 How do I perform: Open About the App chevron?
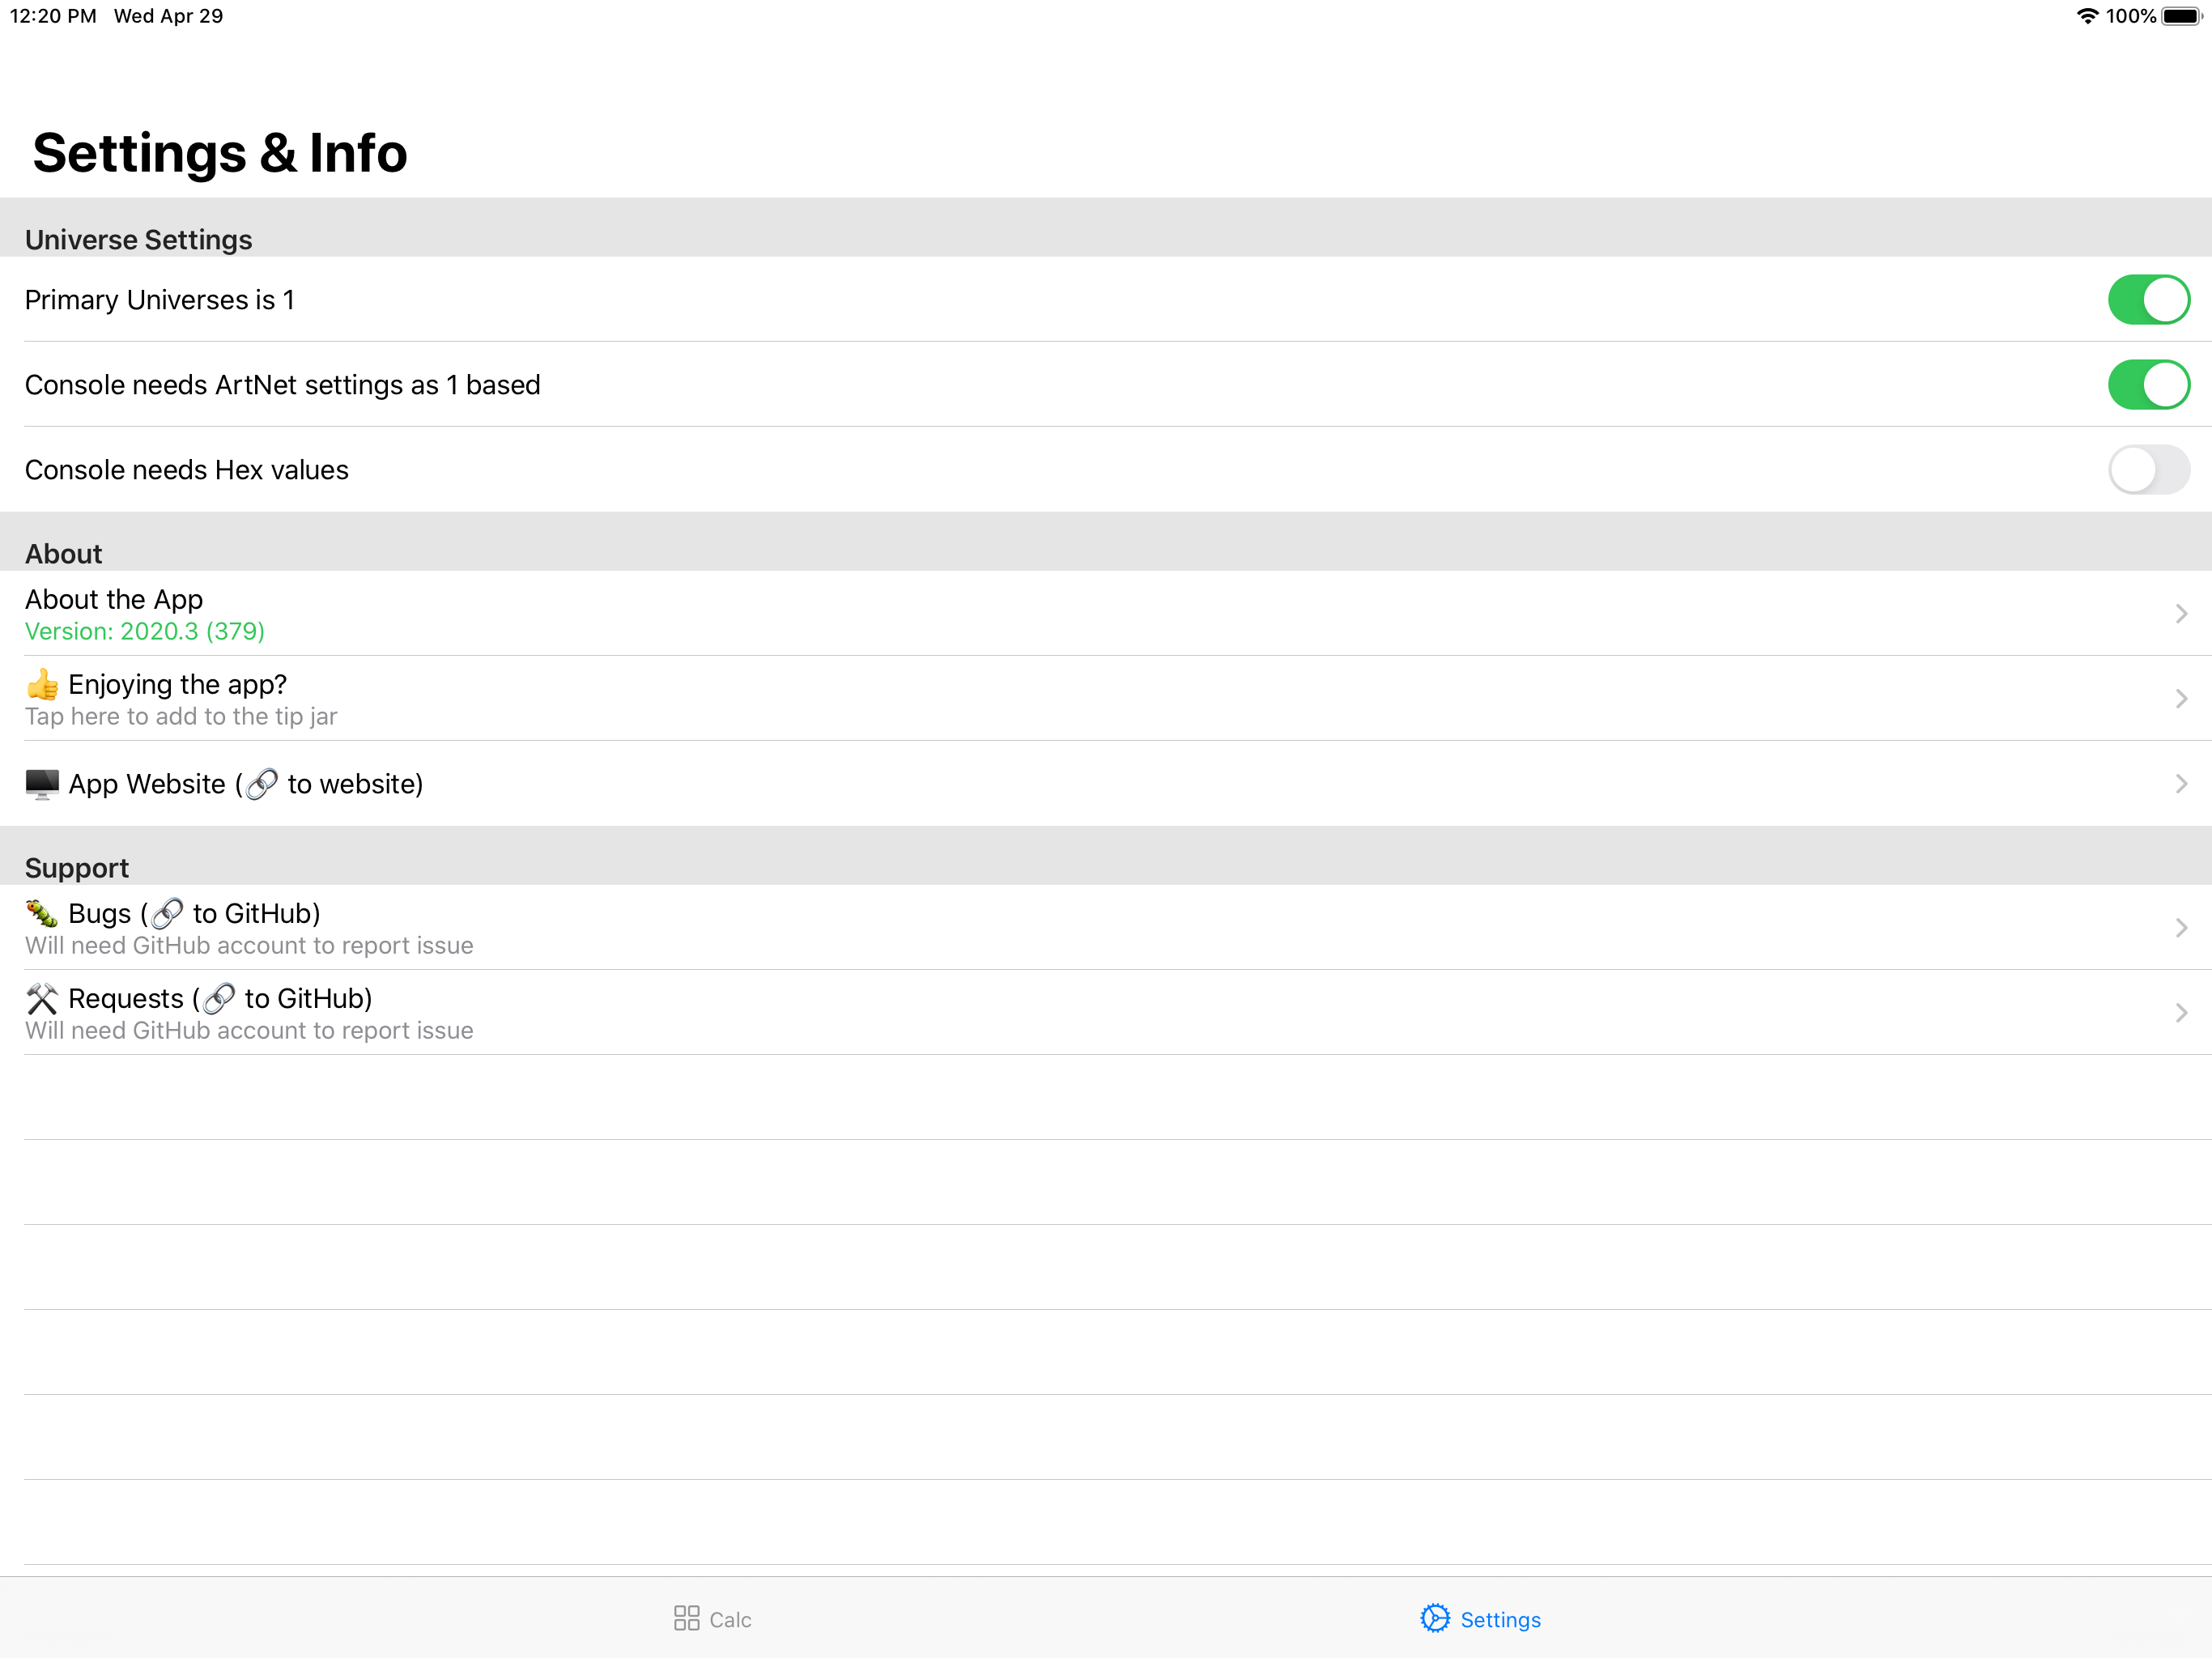(2181, 614)
